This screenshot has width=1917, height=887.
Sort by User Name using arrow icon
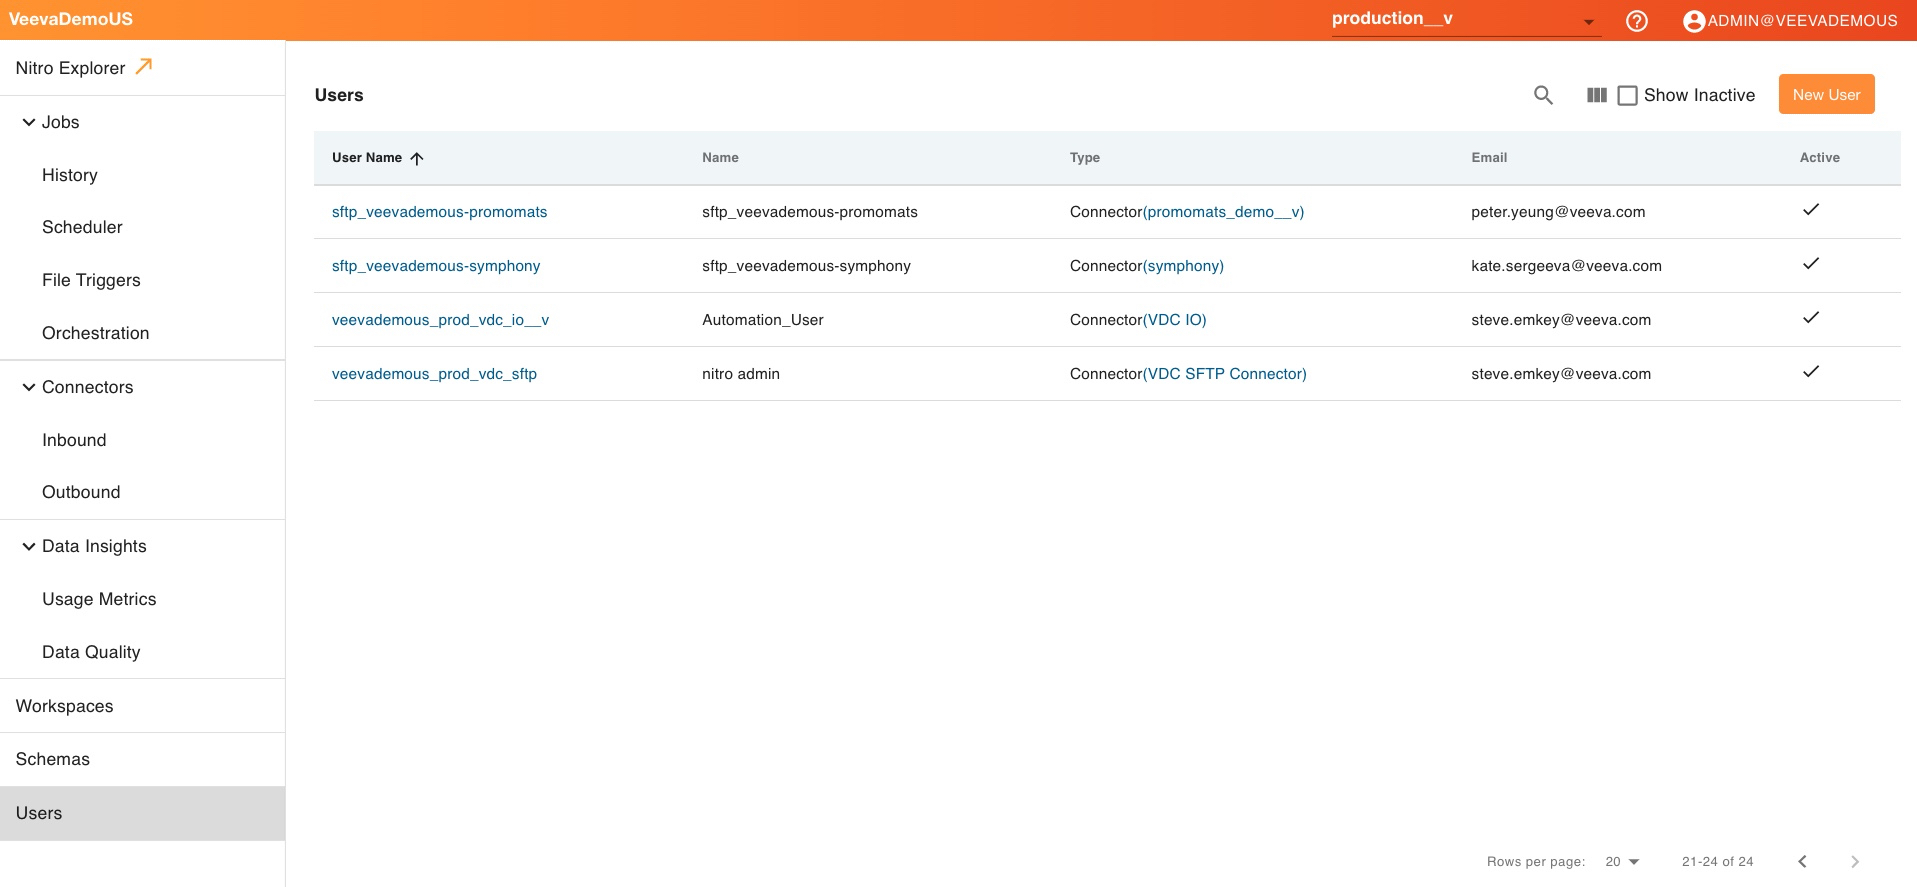coord(417,158)
